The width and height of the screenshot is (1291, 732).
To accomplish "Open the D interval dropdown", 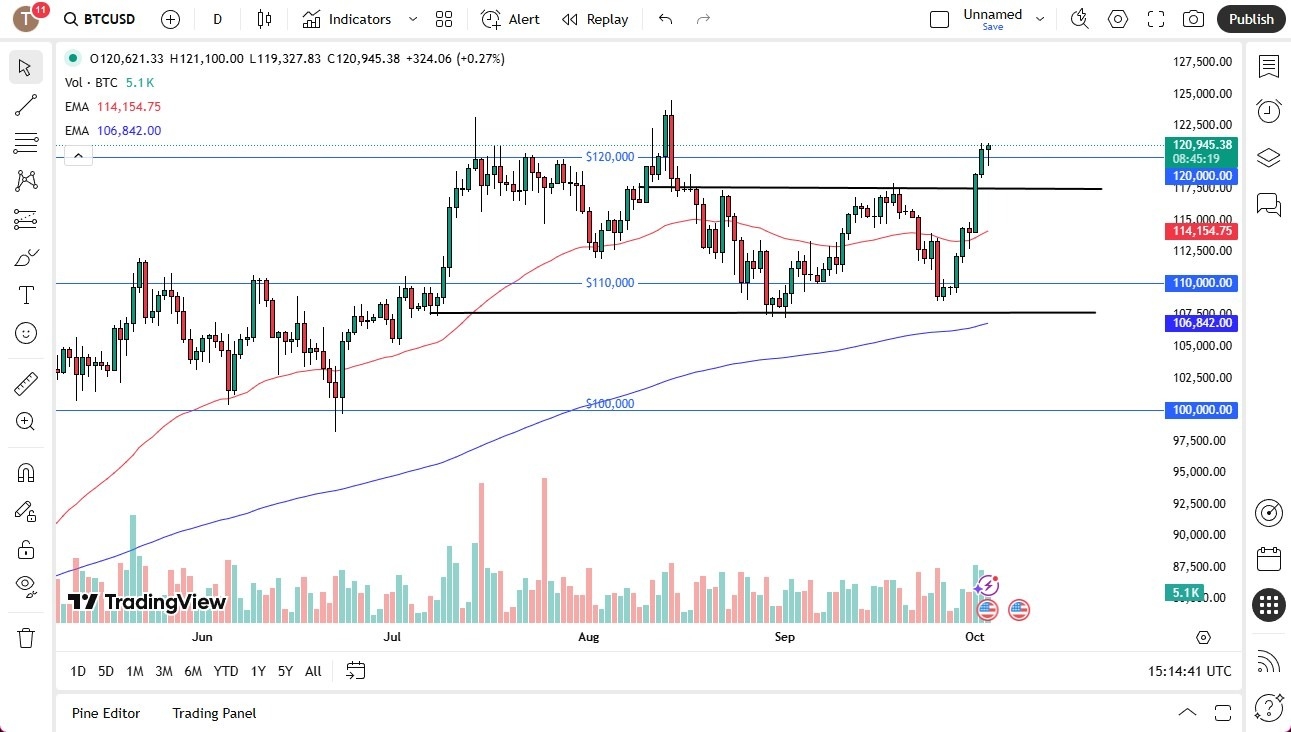I will tap(216, 19).
